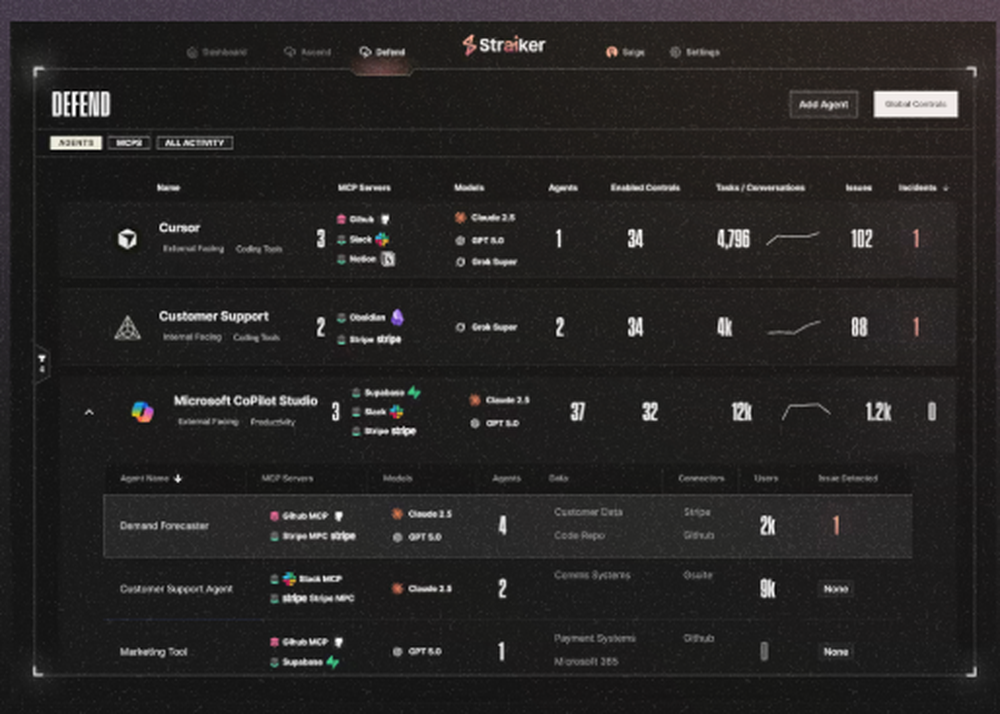
Task: Click GPT 5.0 icon in CoPilot Studio row
Action: [x=474, y=423]
